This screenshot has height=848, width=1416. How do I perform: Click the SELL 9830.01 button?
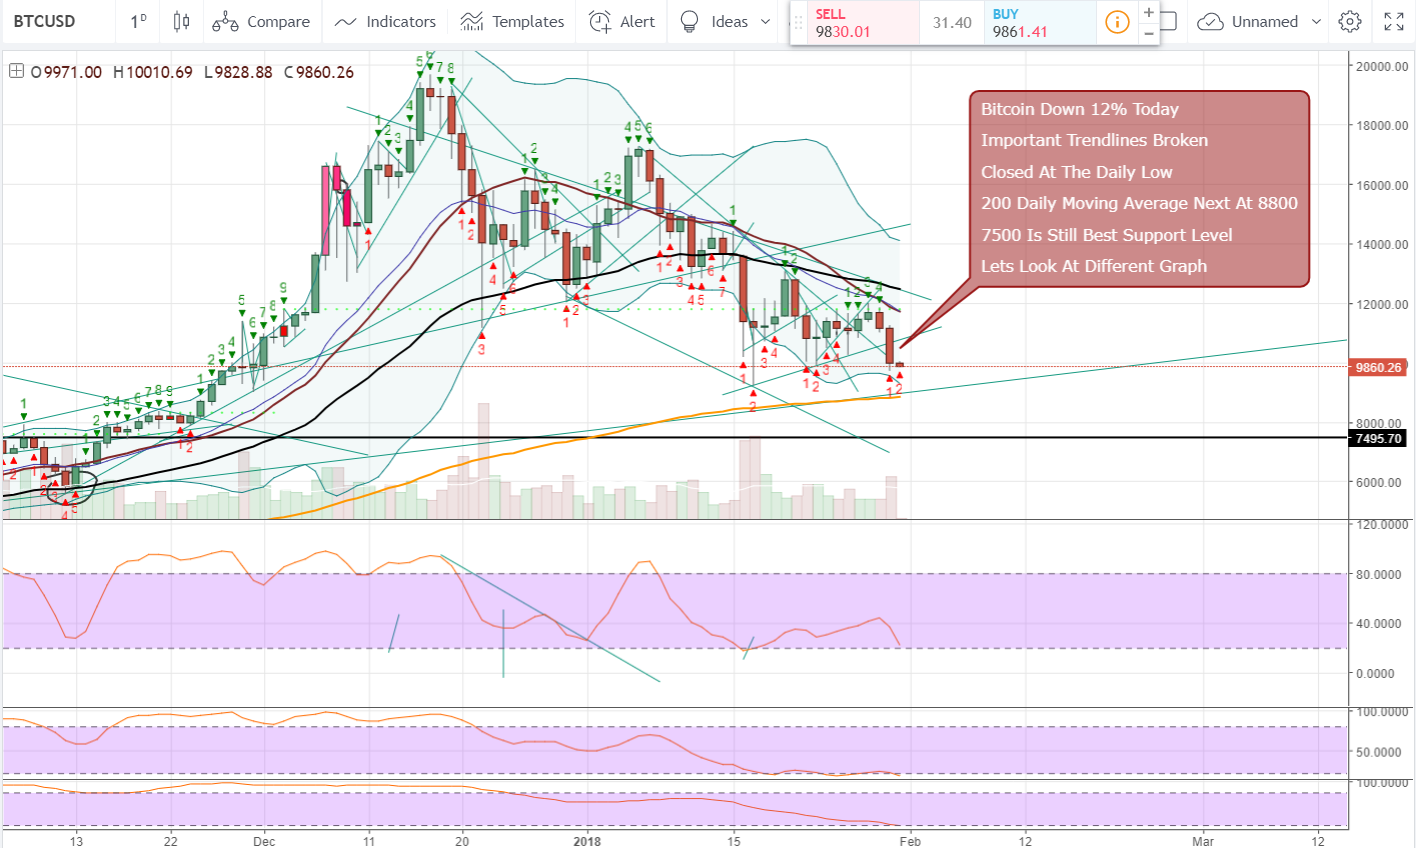[862, 22]
